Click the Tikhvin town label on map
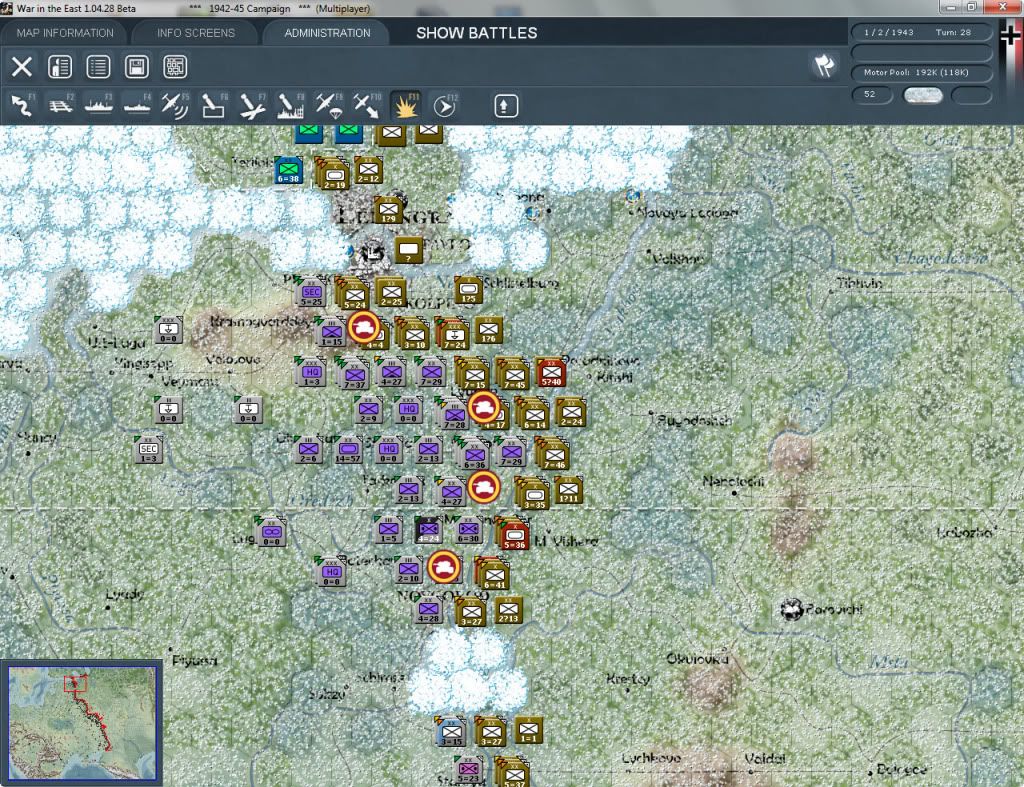The image size is (1024, 787). [860, 283]
